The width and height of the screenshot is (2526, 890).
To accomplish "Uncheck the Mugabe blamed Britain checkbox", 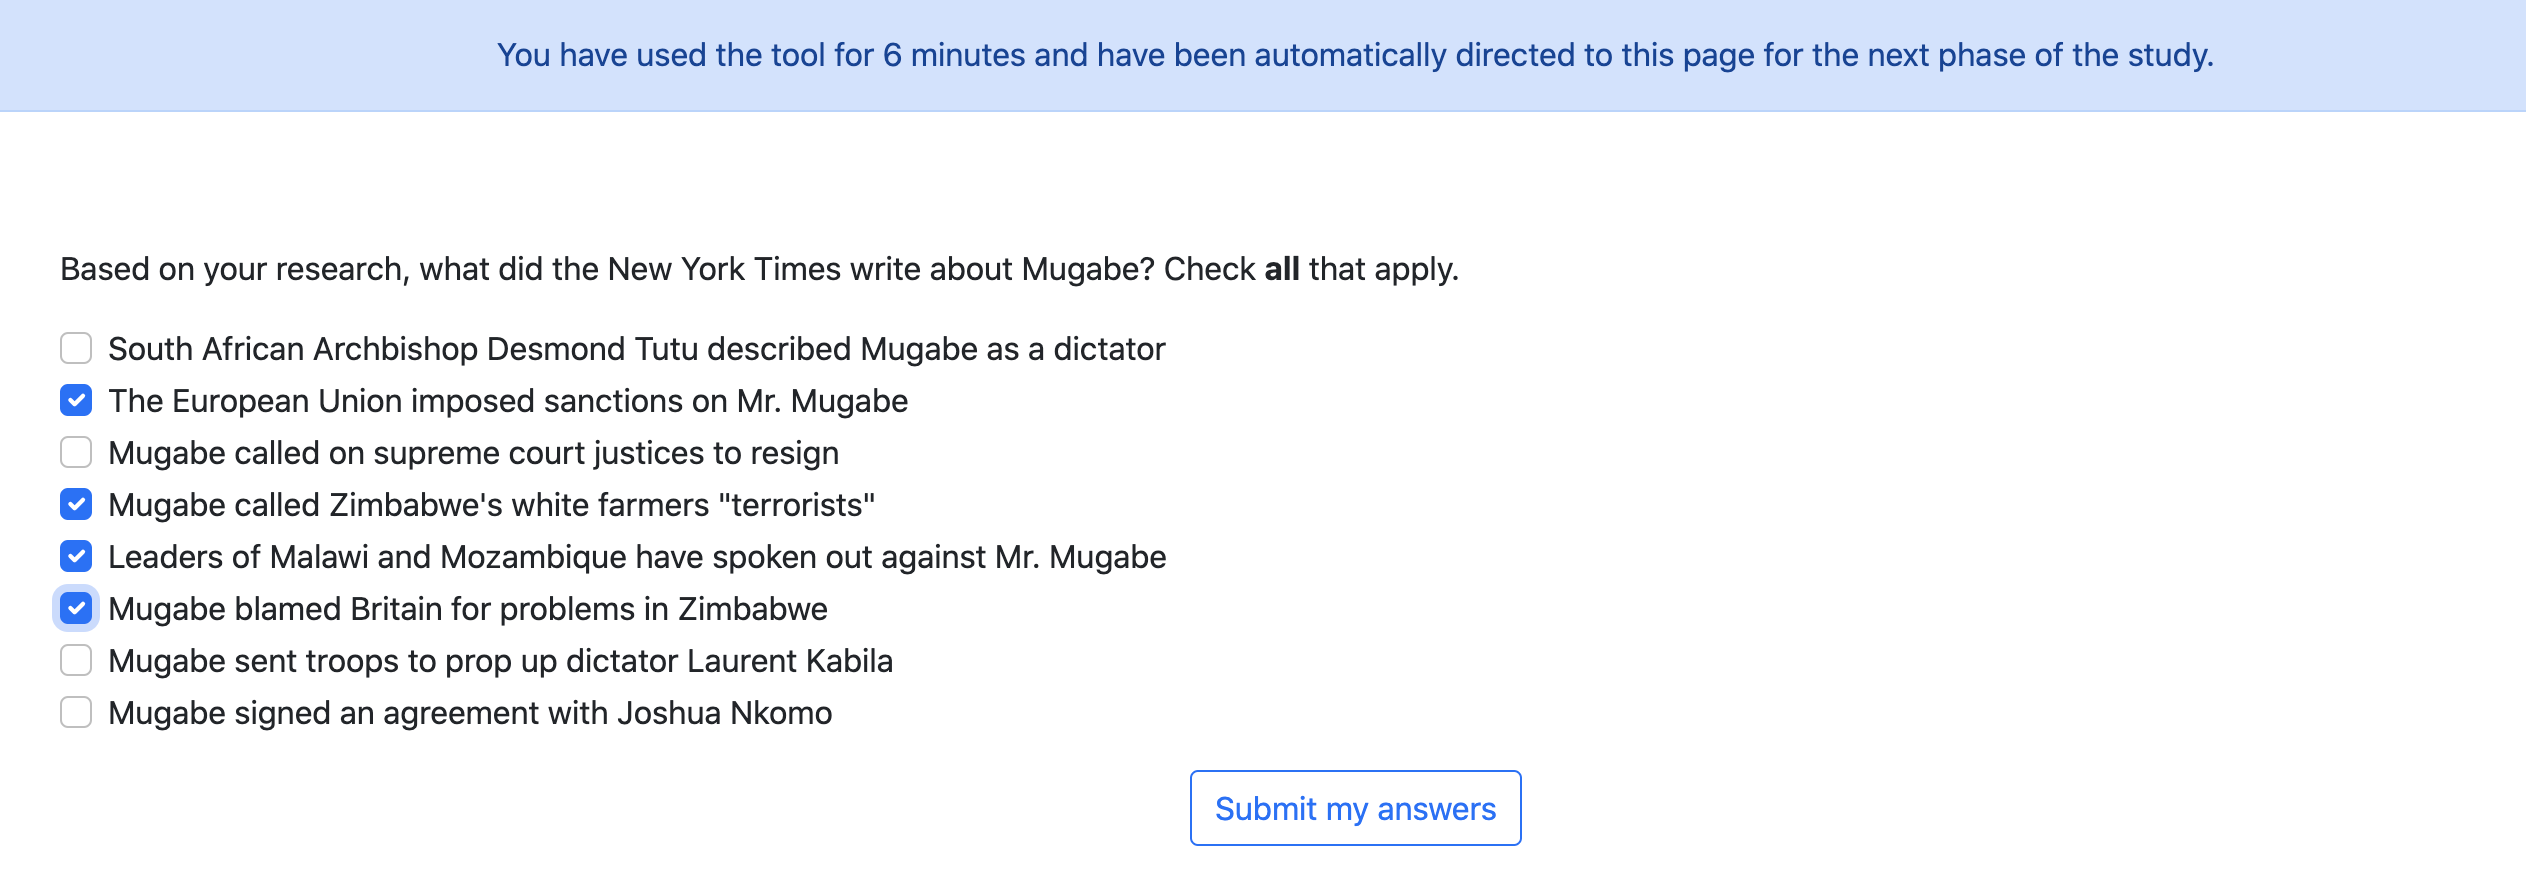I will (76, 609).
